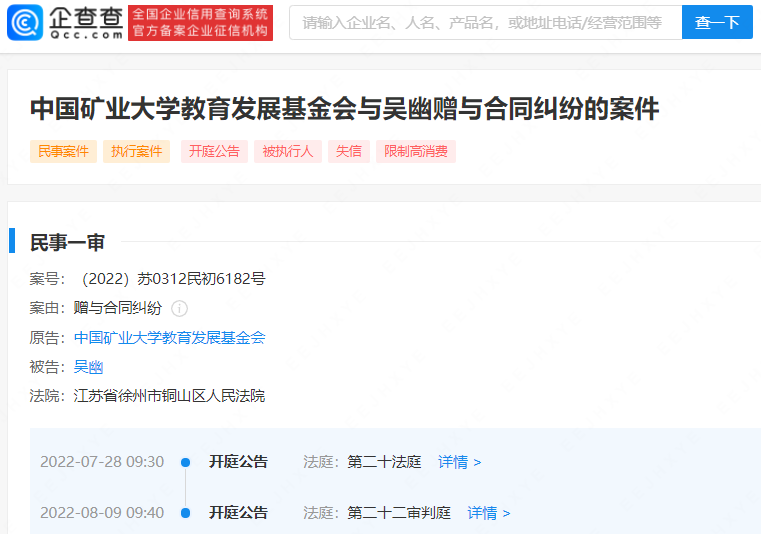
Task: Click timeline dot for 2022-08-09 09:40
Action: (x=185, y=513)
